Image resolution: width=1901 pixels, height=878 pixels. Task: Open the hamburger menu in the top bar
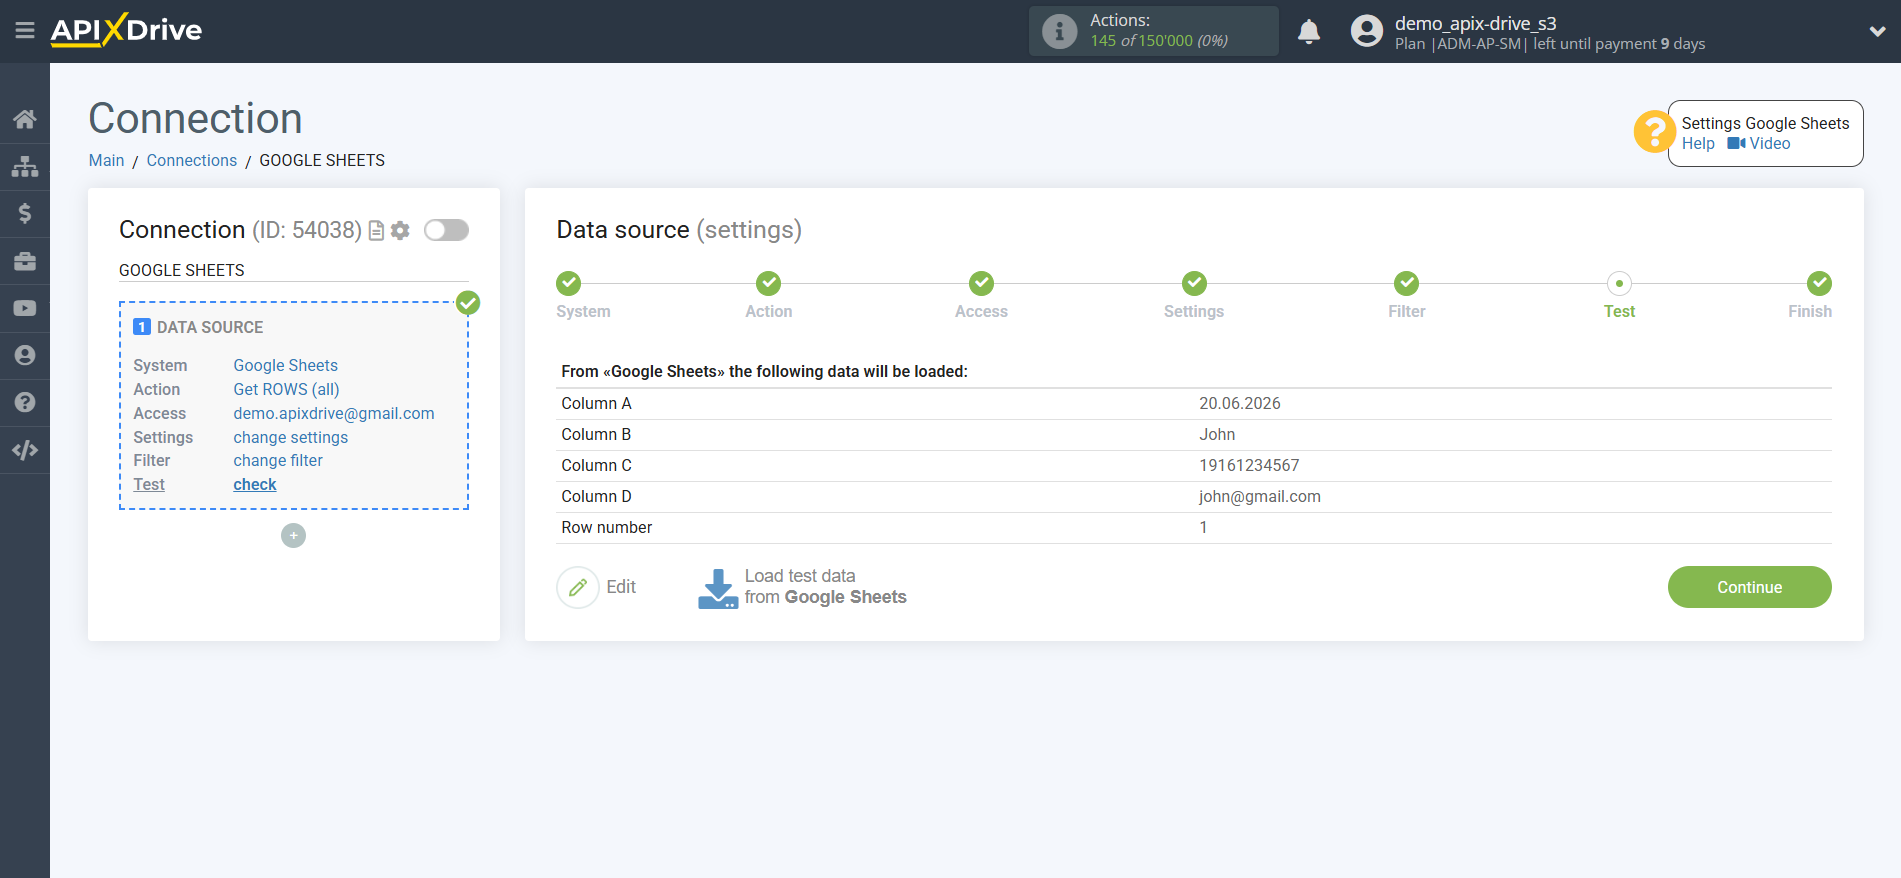click(x=25, y=31)
